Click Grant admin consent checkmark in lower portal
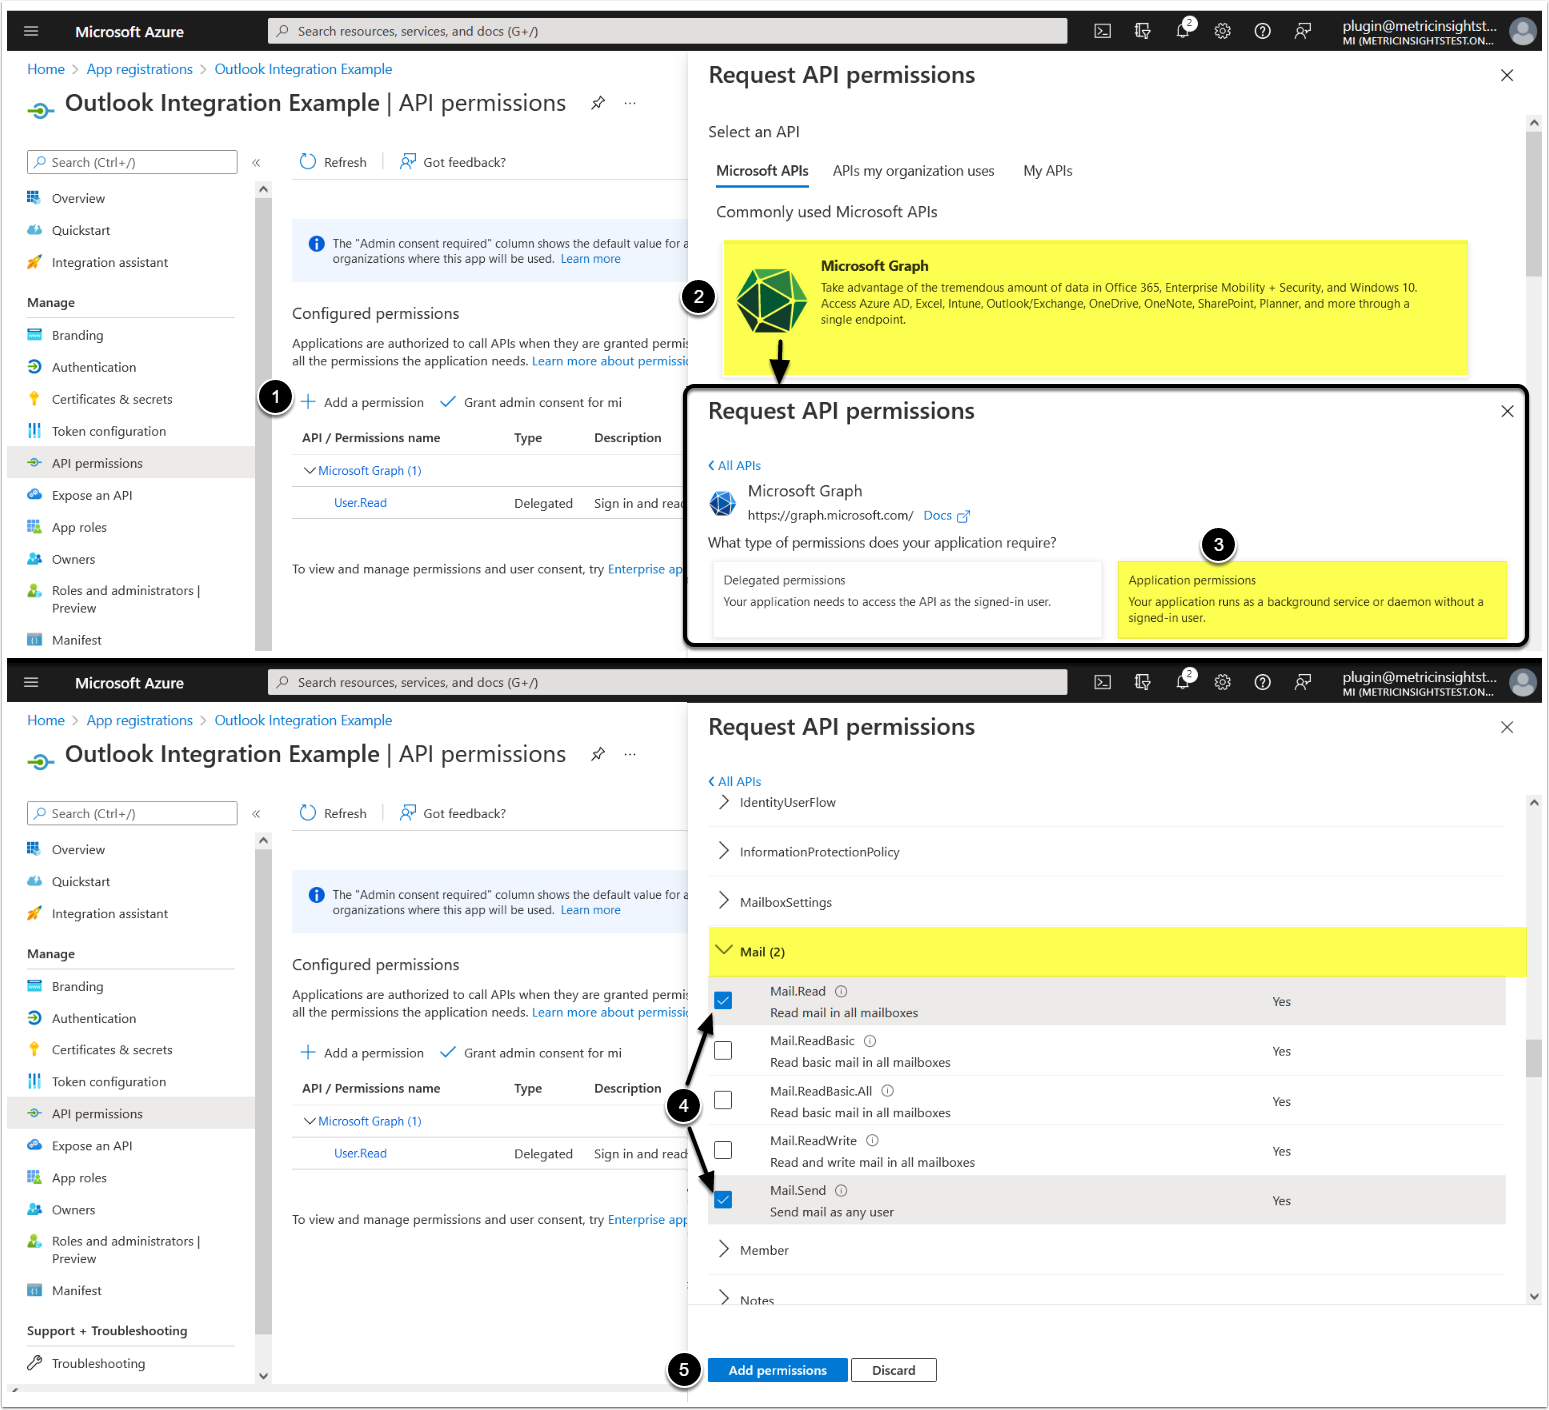Image resolution: width=1549 pixels, height=1410 pixels. click(x=448, y=1052)
